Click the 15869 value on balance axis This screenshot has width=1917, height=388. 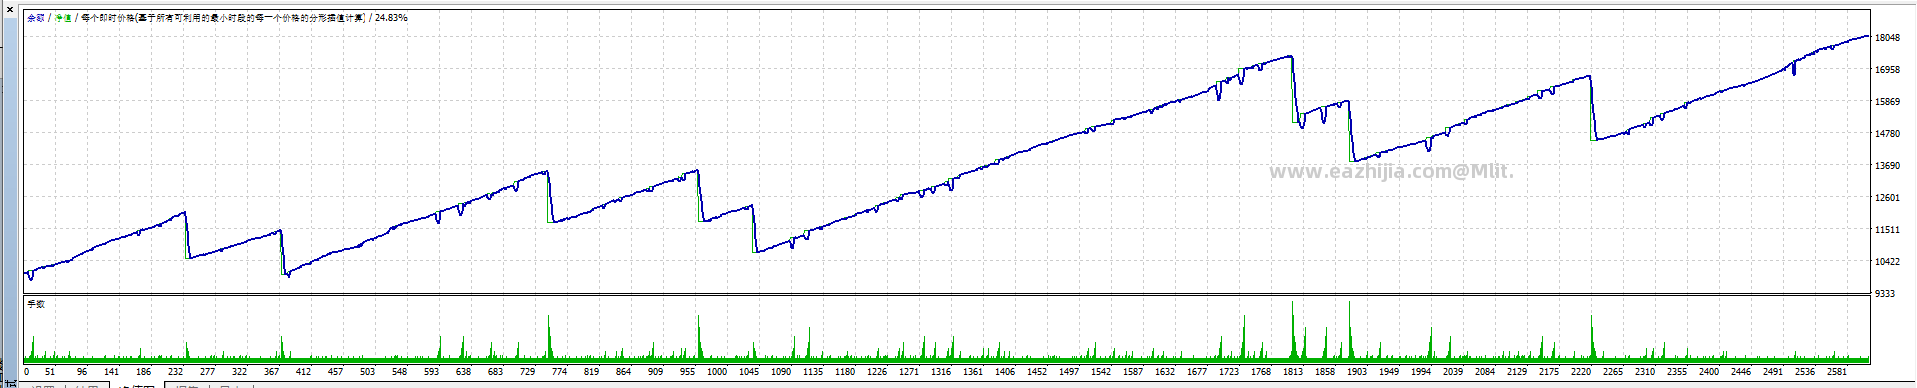coord(1887,102)
